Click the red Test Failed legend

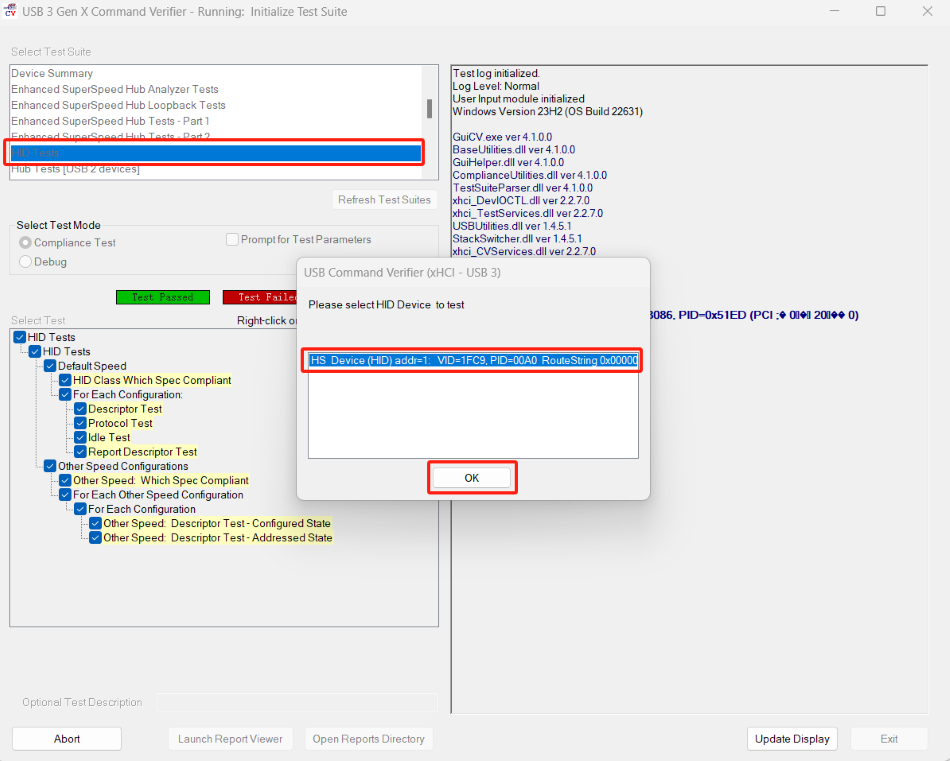261,297
